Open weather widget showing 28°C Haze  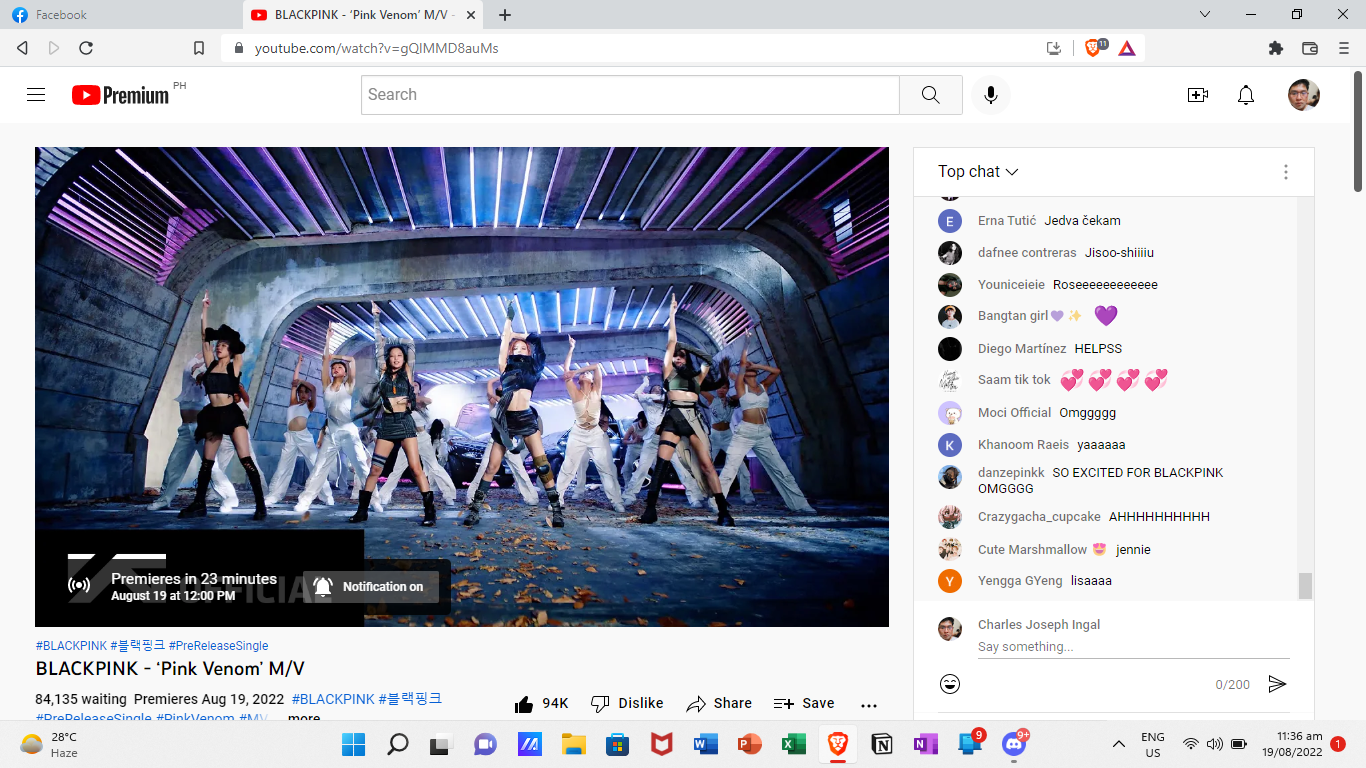coord(48,745)
